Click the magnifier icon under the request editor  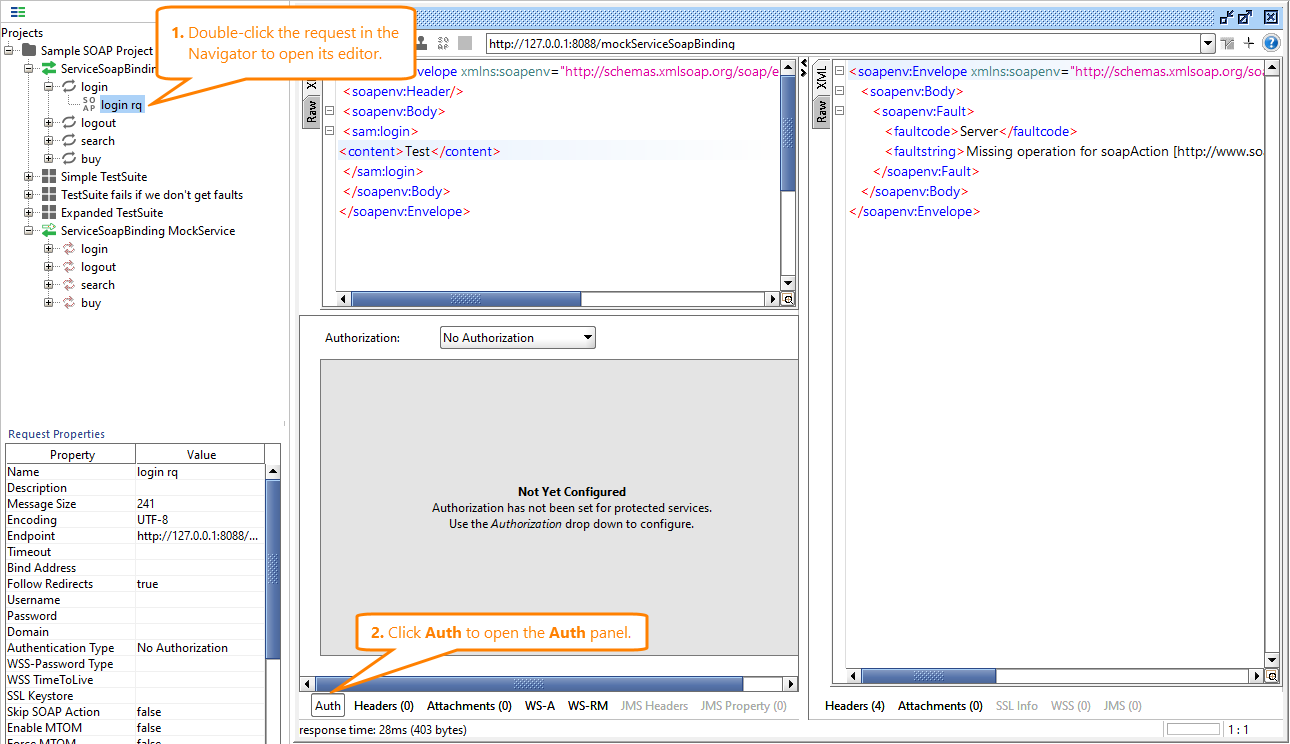[x=787, y=298]
